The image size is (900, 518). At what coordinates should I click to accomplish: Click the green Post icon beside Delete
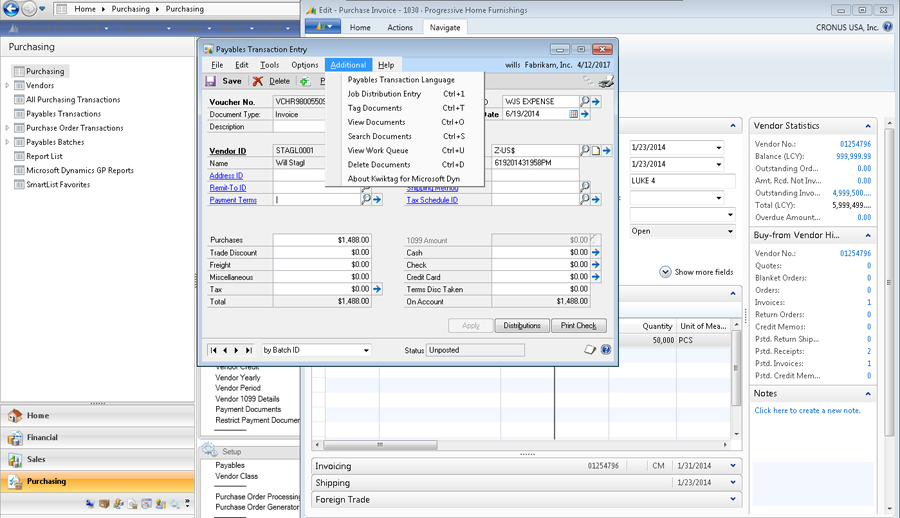[305, 82]
